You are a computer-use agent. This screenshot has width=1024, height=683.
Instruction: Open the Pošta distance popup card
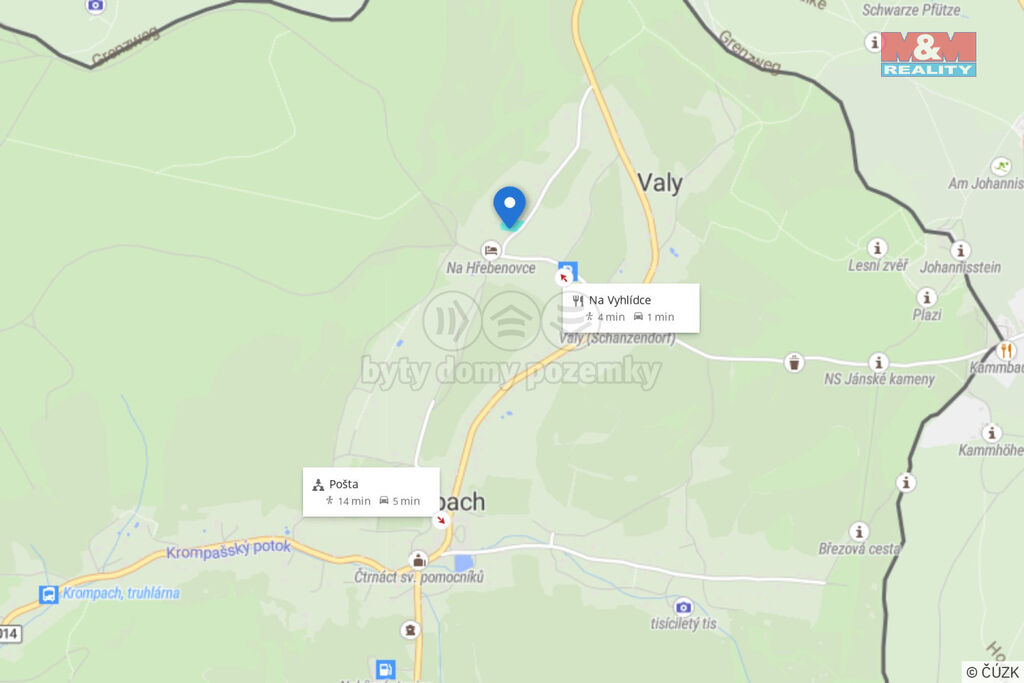click(371, 492)
